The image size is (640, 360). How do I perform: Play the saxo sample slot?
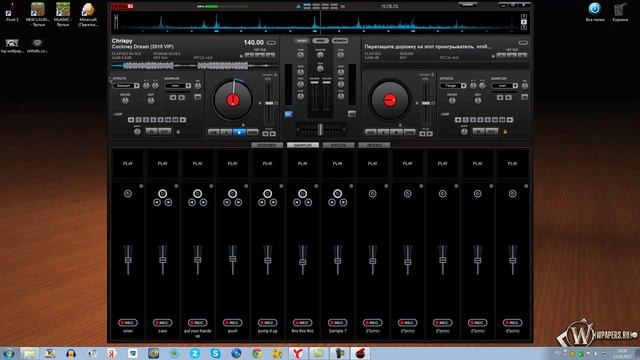[163, 164]
